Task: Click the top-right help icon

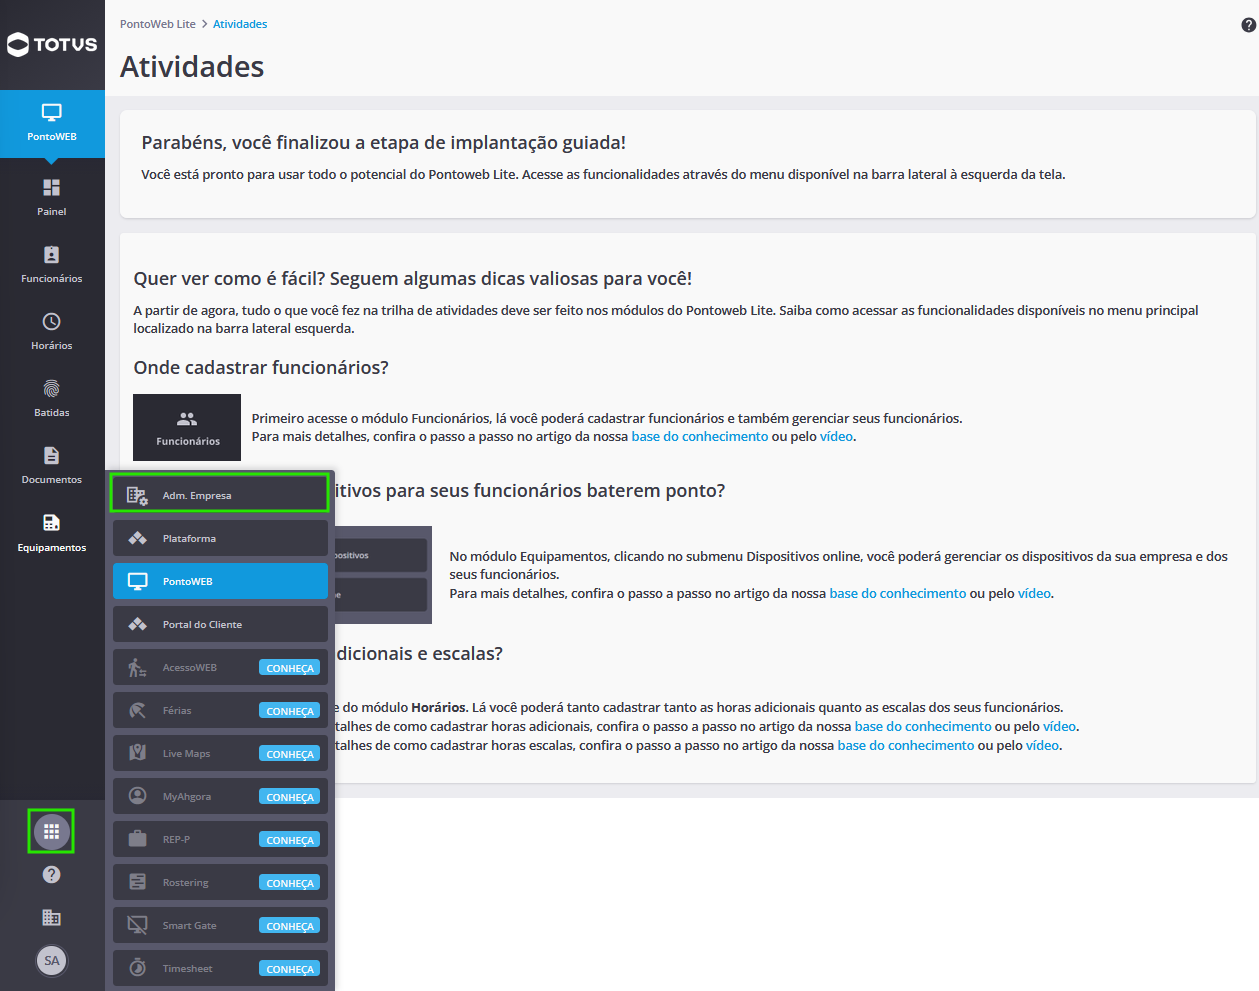Action: pos(1248,25)
